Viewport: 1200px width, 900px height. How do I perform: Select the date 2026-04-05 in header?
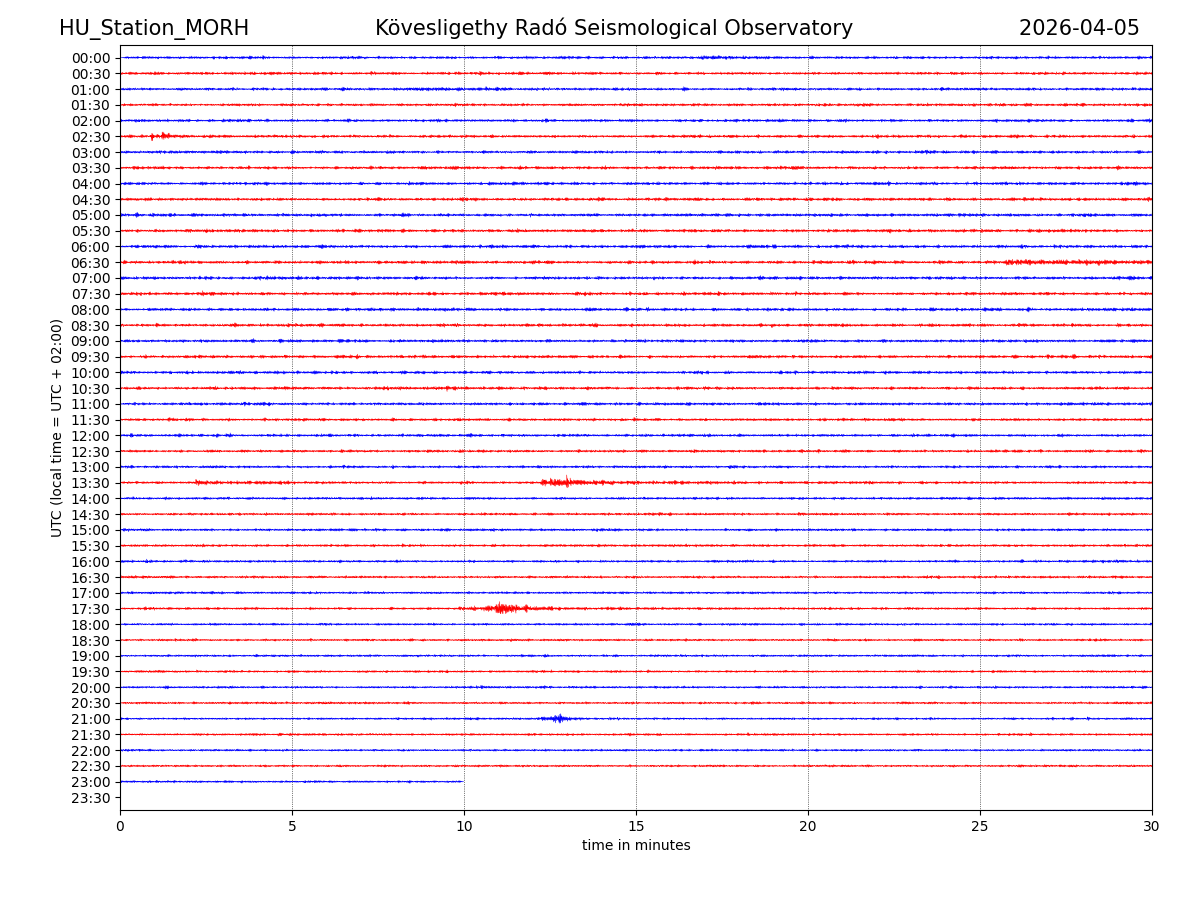pyautogui.click(x=1079, y=28)
